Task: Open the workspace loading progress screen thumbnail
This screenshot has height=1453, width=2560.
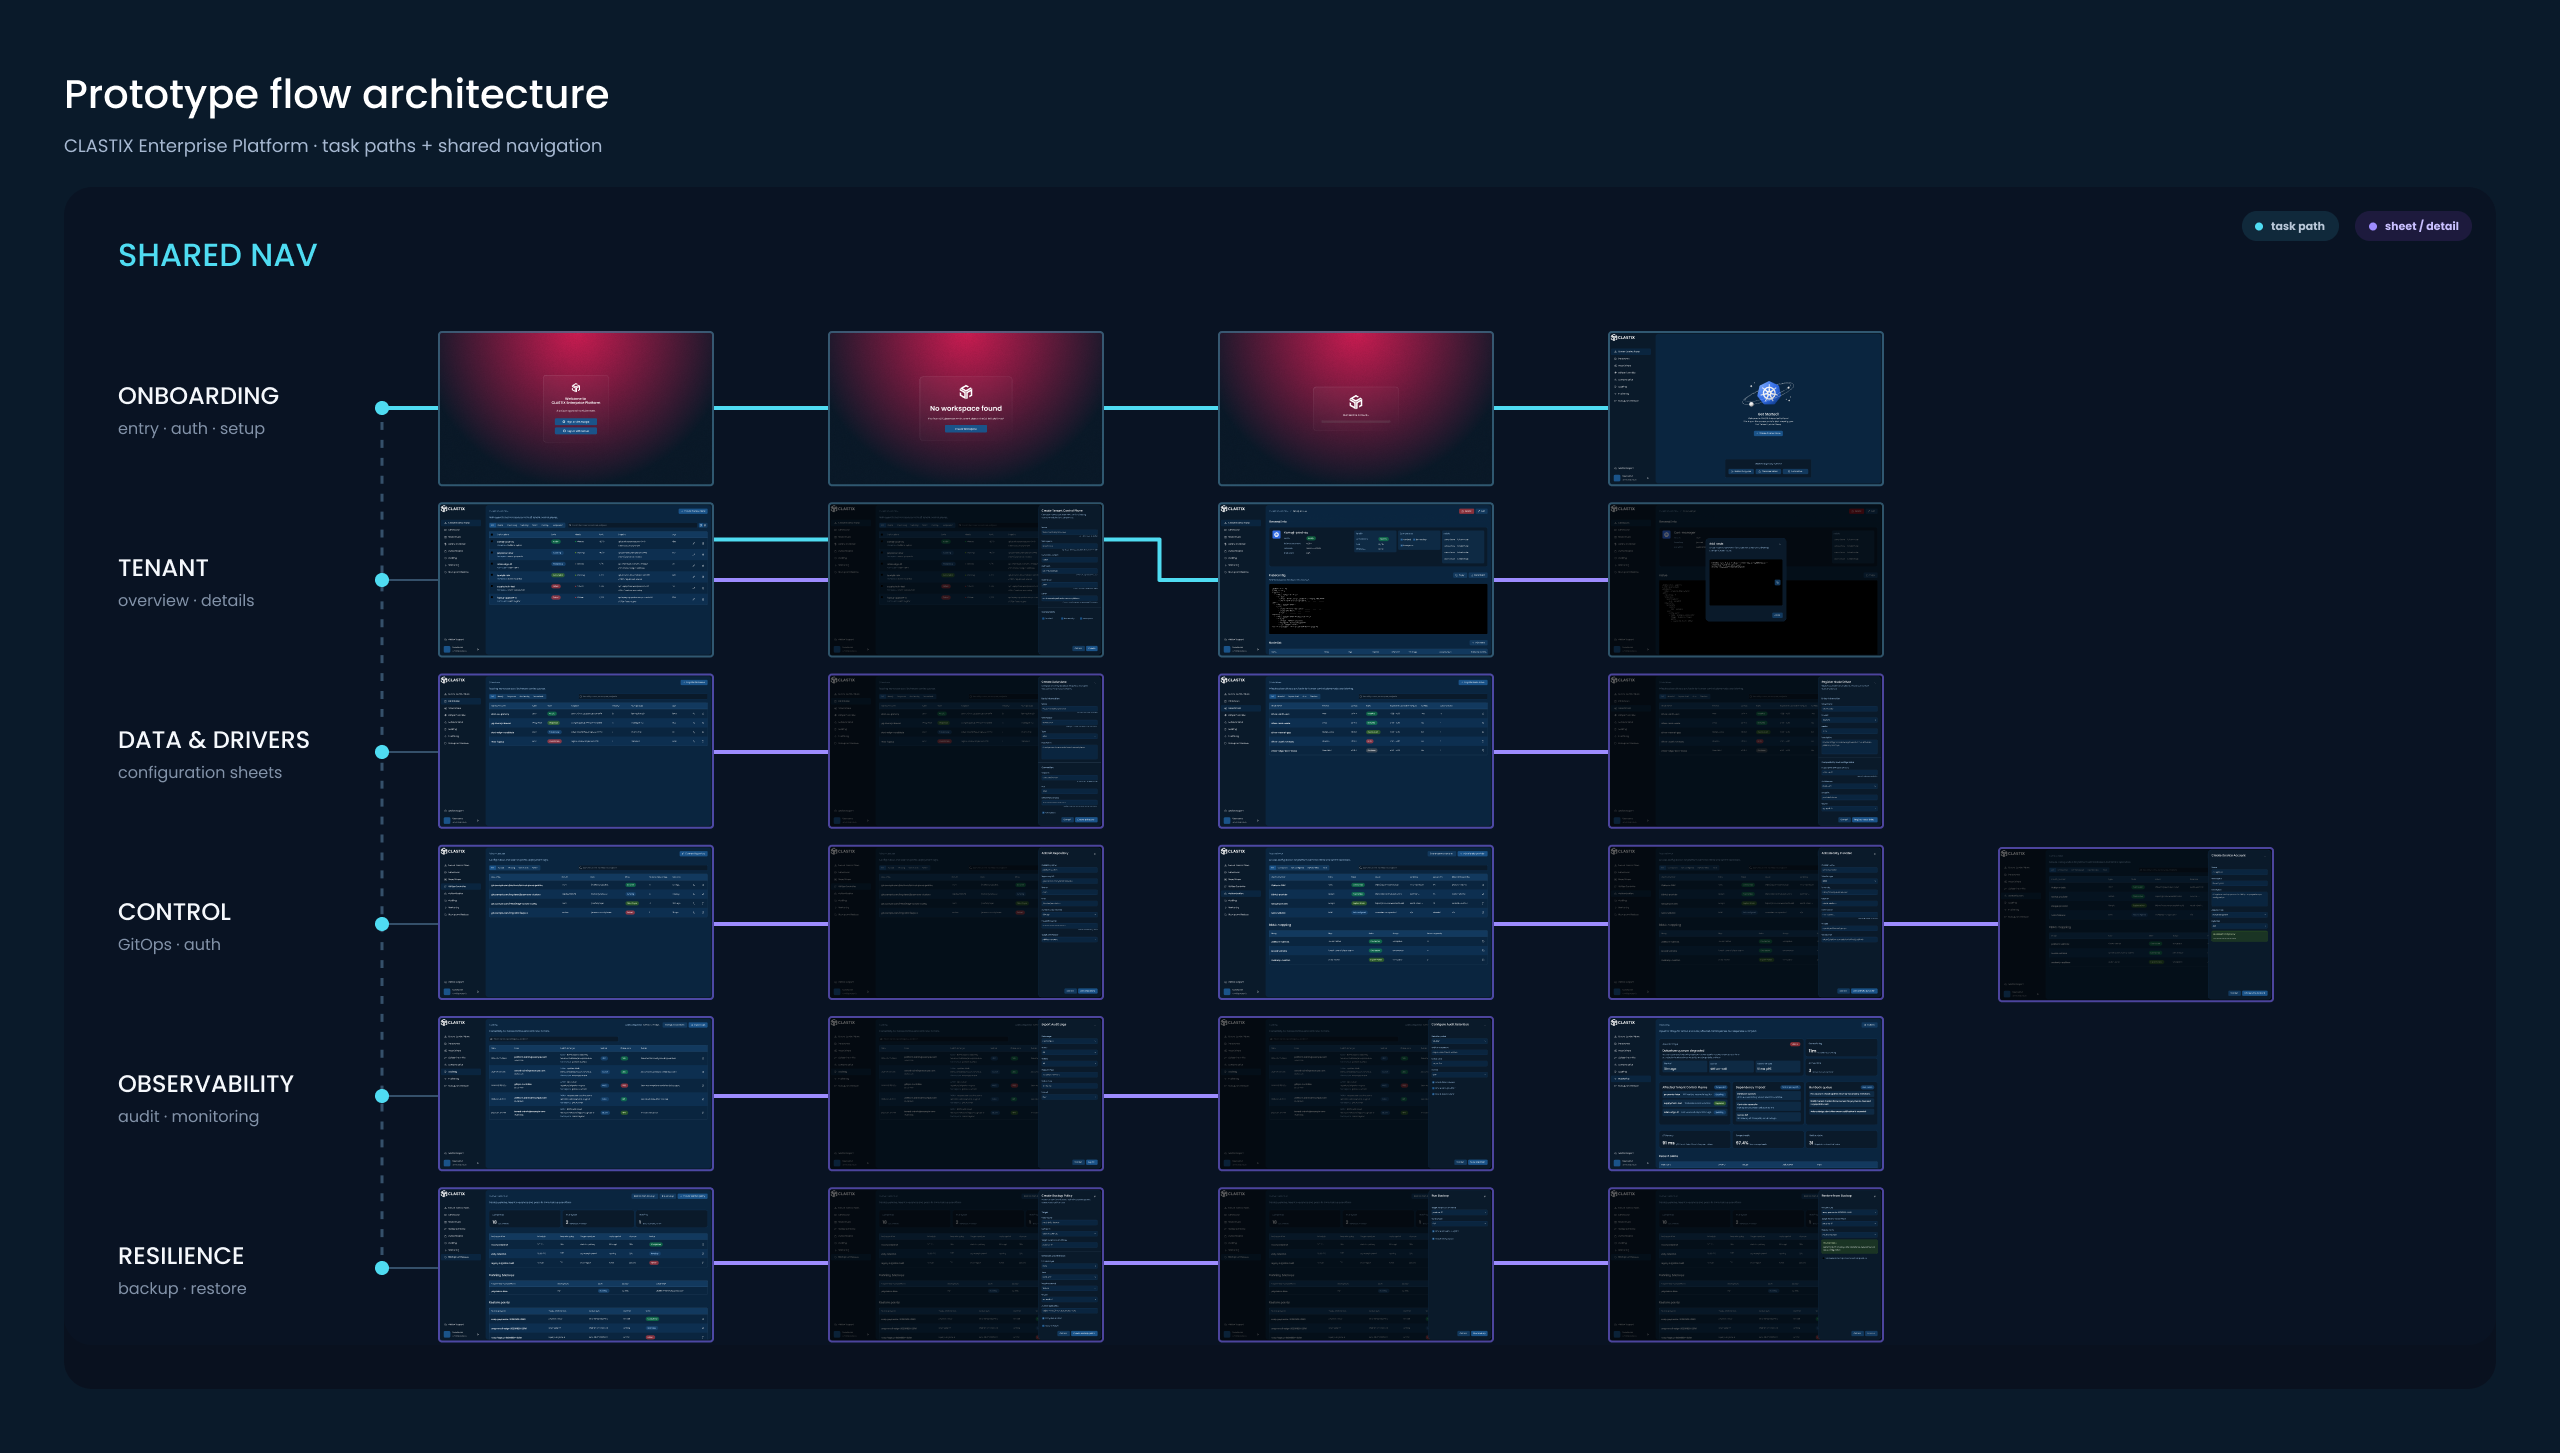Action: point(1356,408)
